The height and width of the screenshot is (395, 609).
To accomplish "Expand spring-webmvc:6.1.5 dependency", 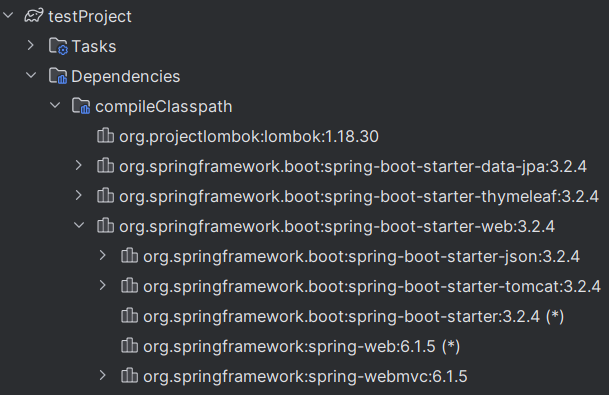I will coord(103,375).
